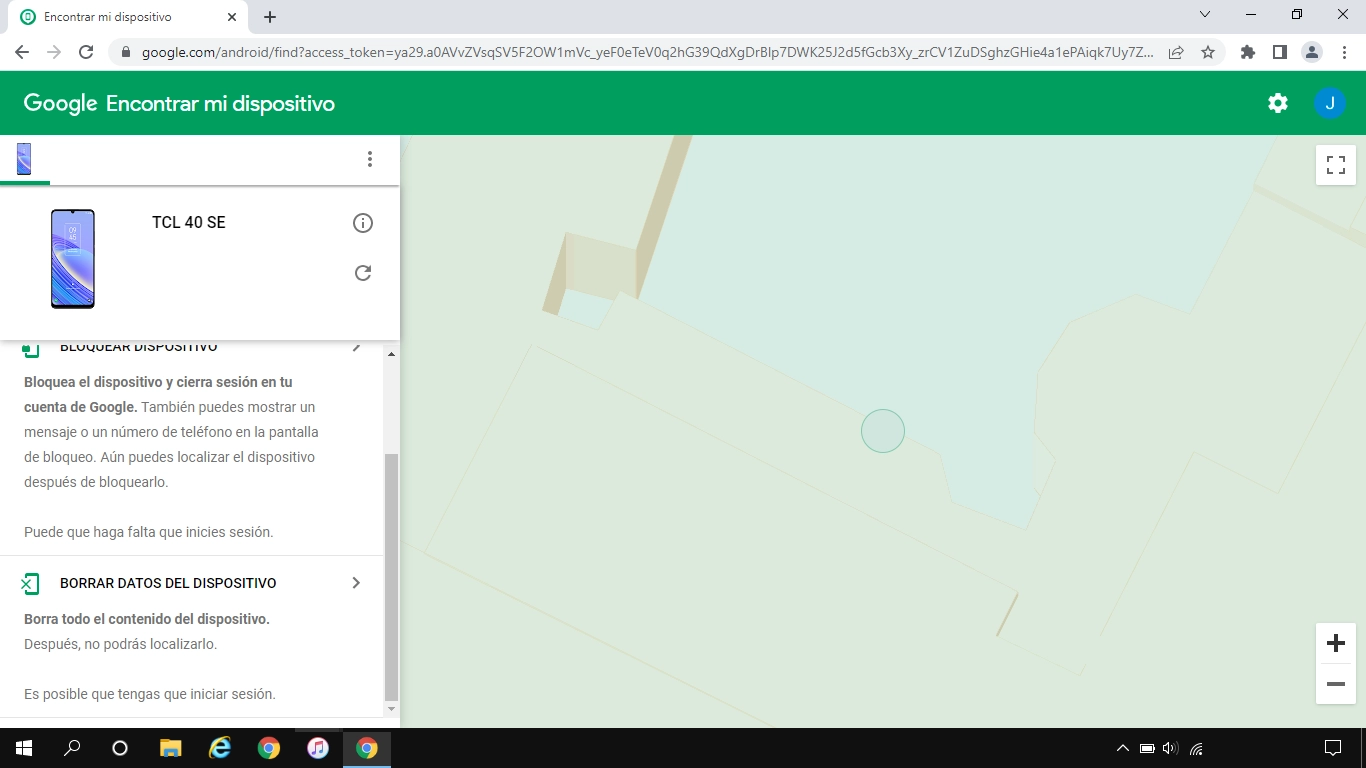Select the phone device tab thumbnail
The height and width of the screenshot is (768, 1366).
pos(24,158)
